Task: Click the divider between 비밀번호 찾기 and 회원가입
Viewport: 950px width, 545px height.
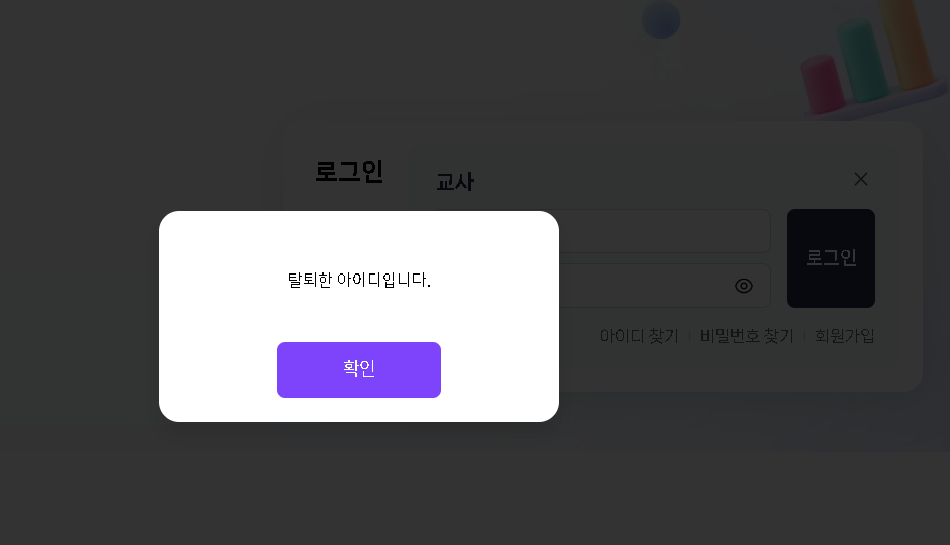Action: pos(804,337)
